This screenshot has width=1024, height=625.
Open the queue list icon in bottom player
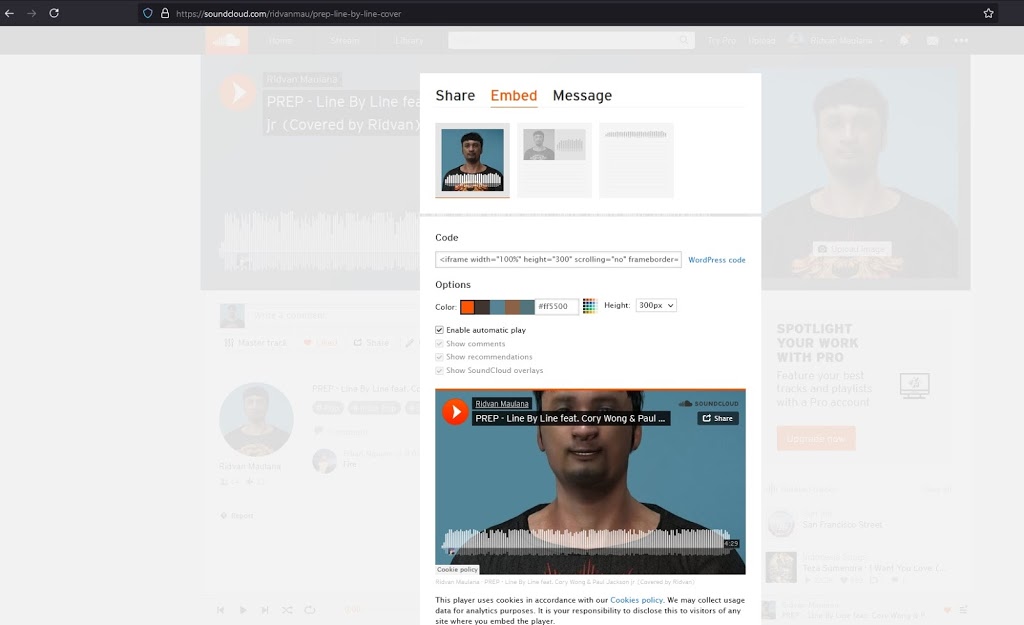(x=963, y=610)
